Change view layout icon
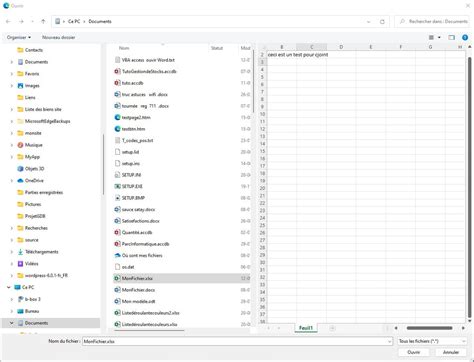 (431, 37)
